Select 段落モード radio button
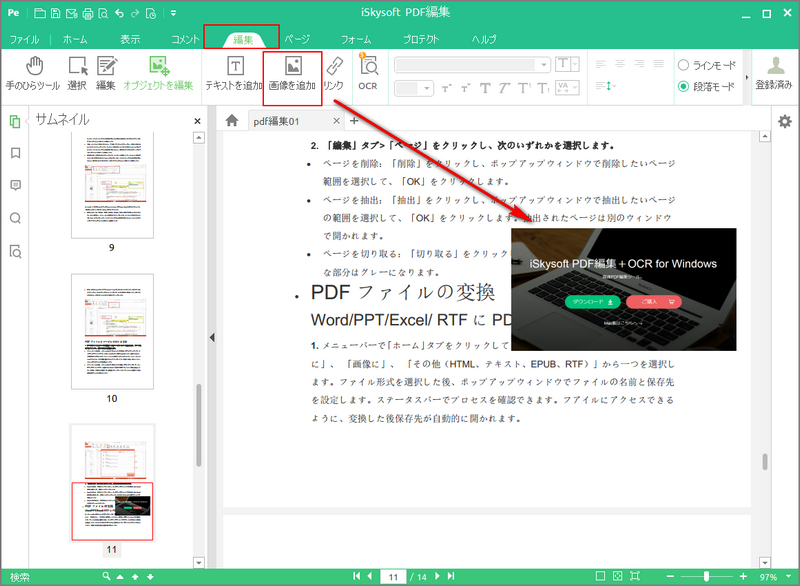This screenshot has height=586, width=800. (684, 88)
